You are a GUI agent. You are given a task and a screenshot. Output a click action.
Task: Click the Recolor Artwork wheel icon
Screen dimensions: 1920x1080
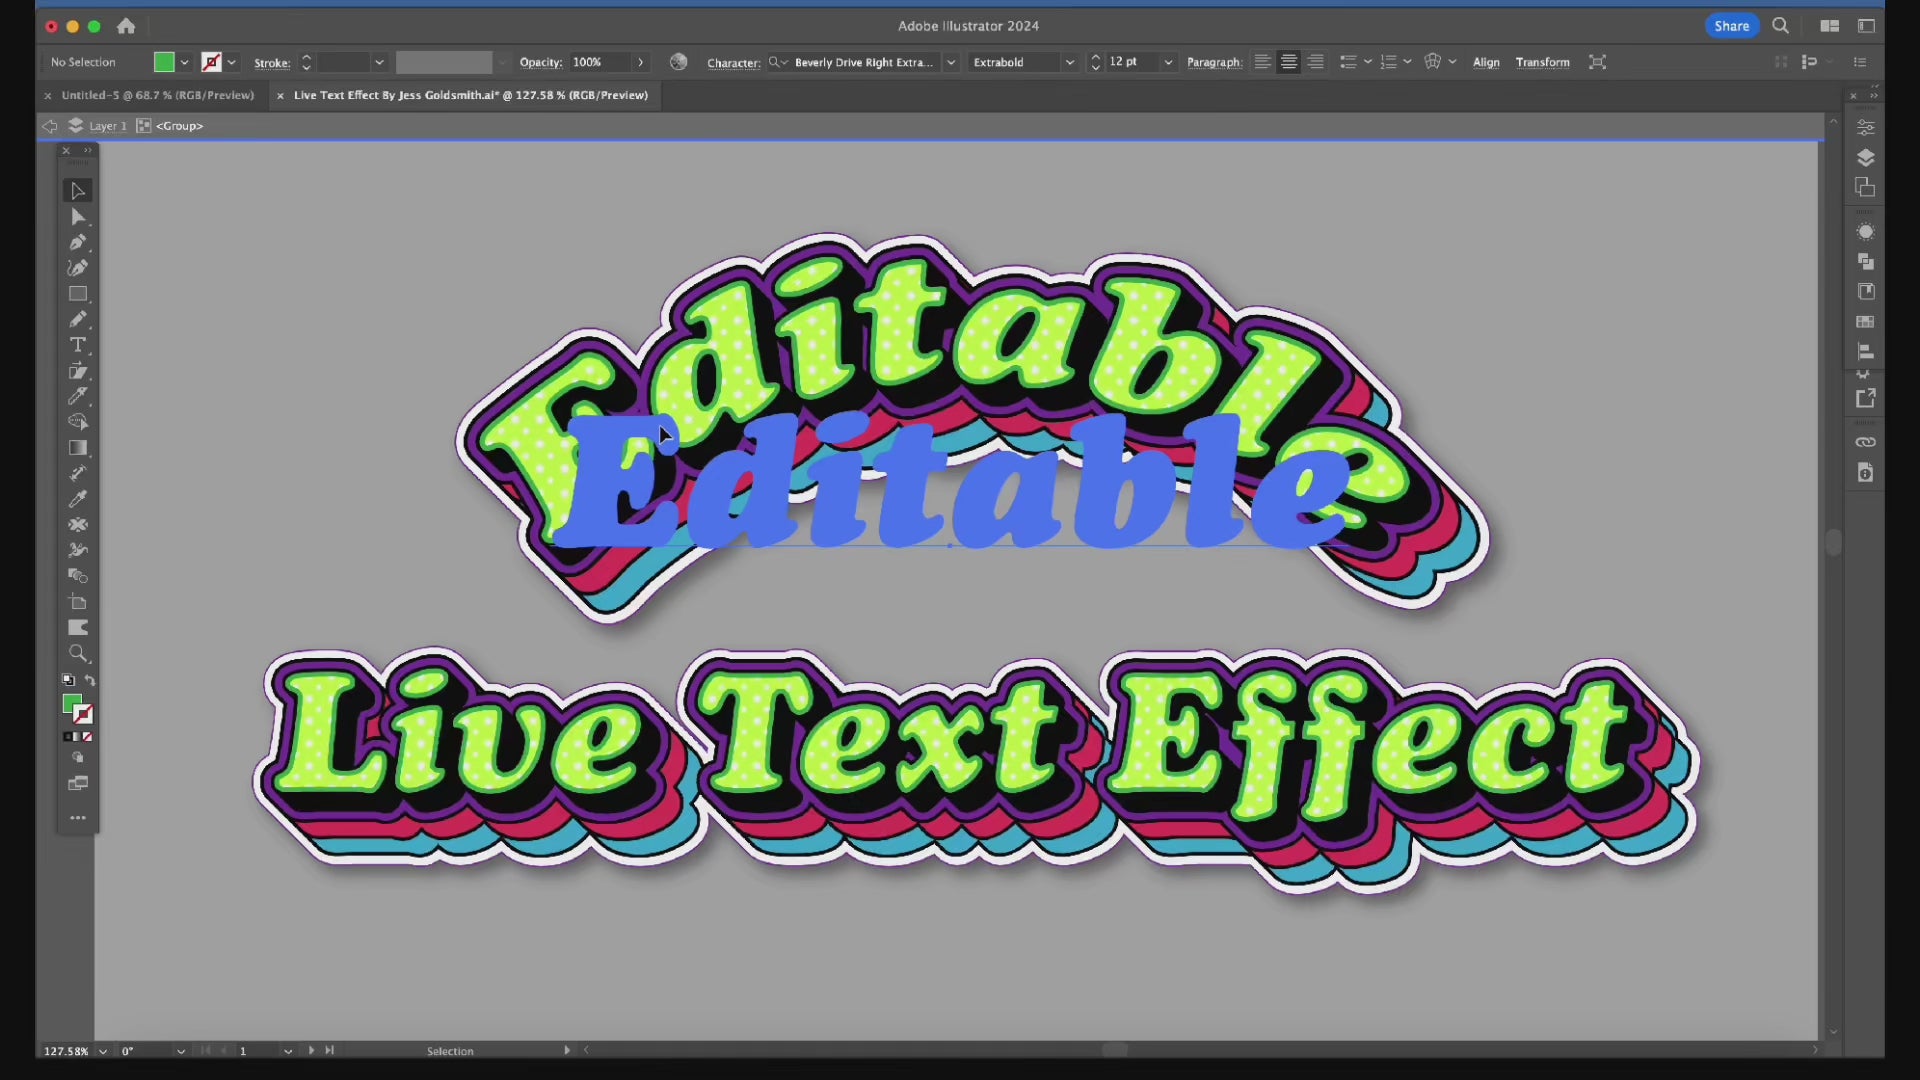679,62
